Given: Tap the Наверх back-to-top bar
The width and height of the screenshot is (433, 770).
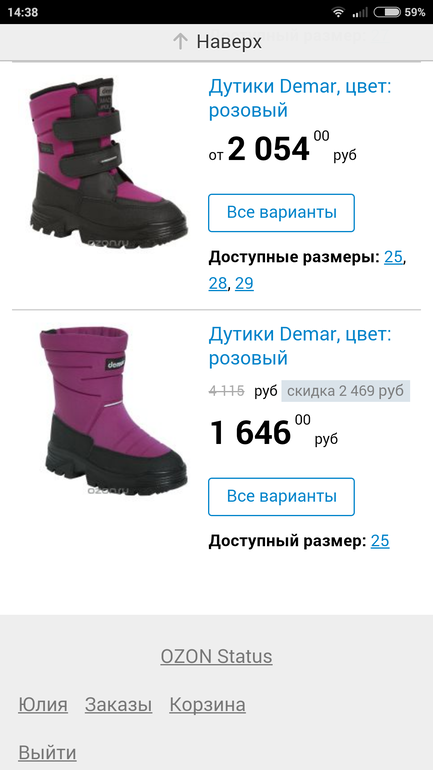Looking at the screenshot, I should 216,42.
